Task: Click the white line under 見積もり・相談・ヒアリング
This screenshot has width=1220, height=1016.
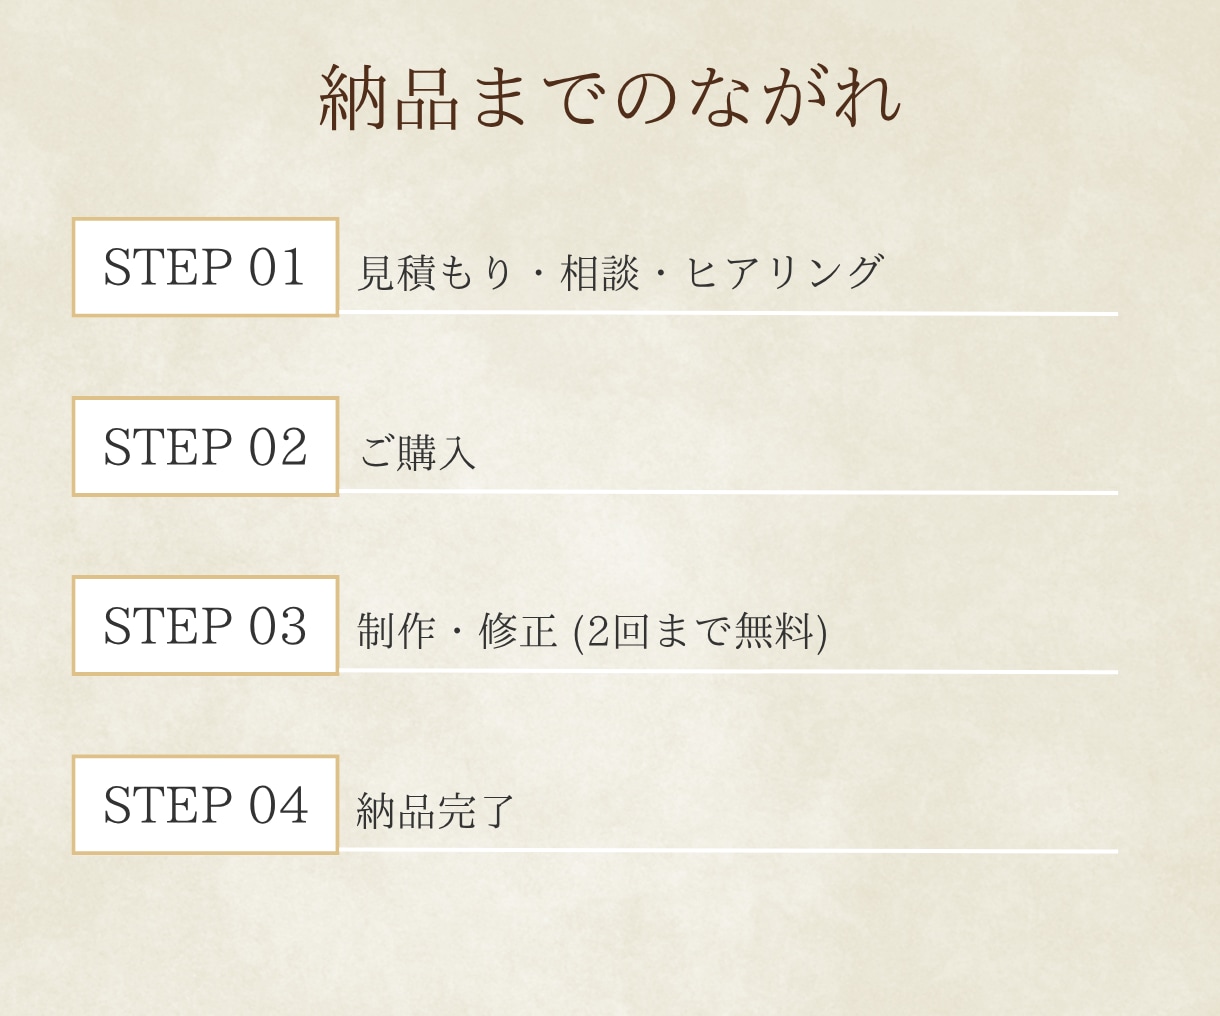Action: click(x=728, y=313)
